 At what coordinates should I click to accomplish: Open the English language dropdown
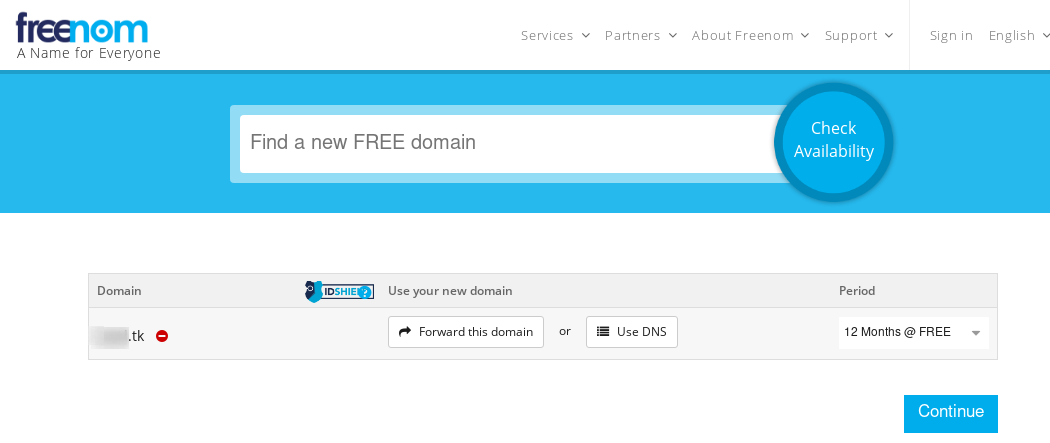tap(1019, 35)
